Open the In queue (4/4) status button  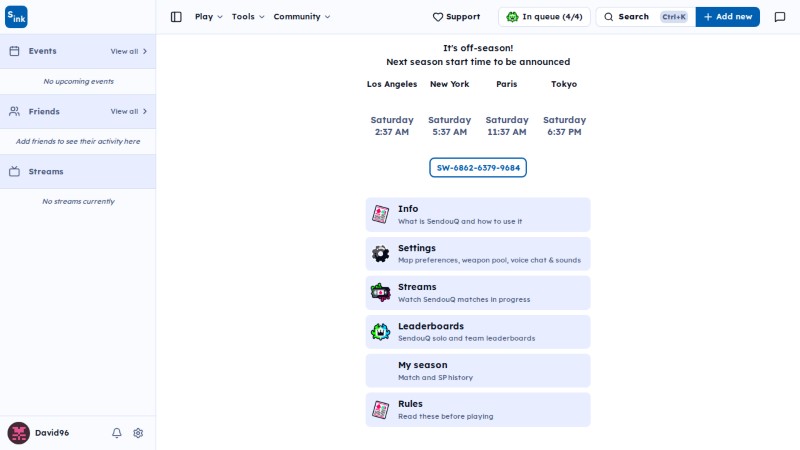pyautogui.click(x=544, y=17)
